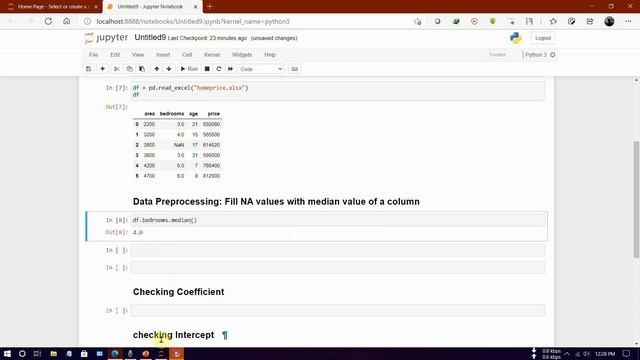Click the second empty code cell above Checking Coefficient
The width and height of the screenshot is (640, 360).
click(338, 268)
